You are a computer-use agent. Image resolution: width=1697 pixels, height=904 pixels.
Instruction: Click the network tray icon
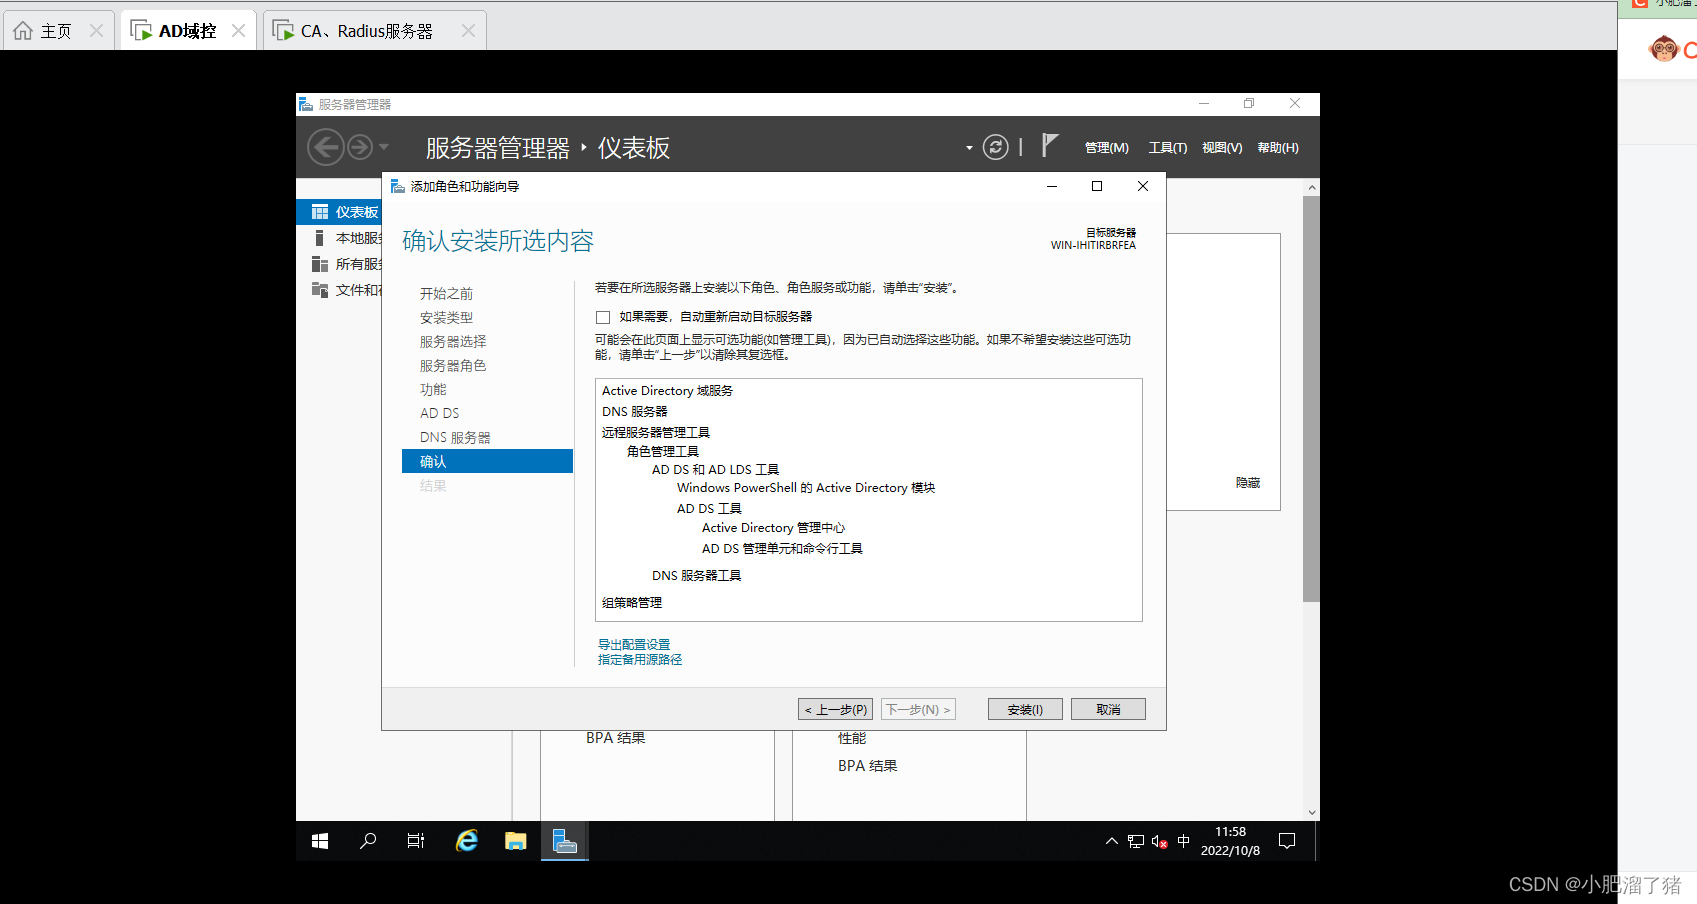coord(1136,842)
